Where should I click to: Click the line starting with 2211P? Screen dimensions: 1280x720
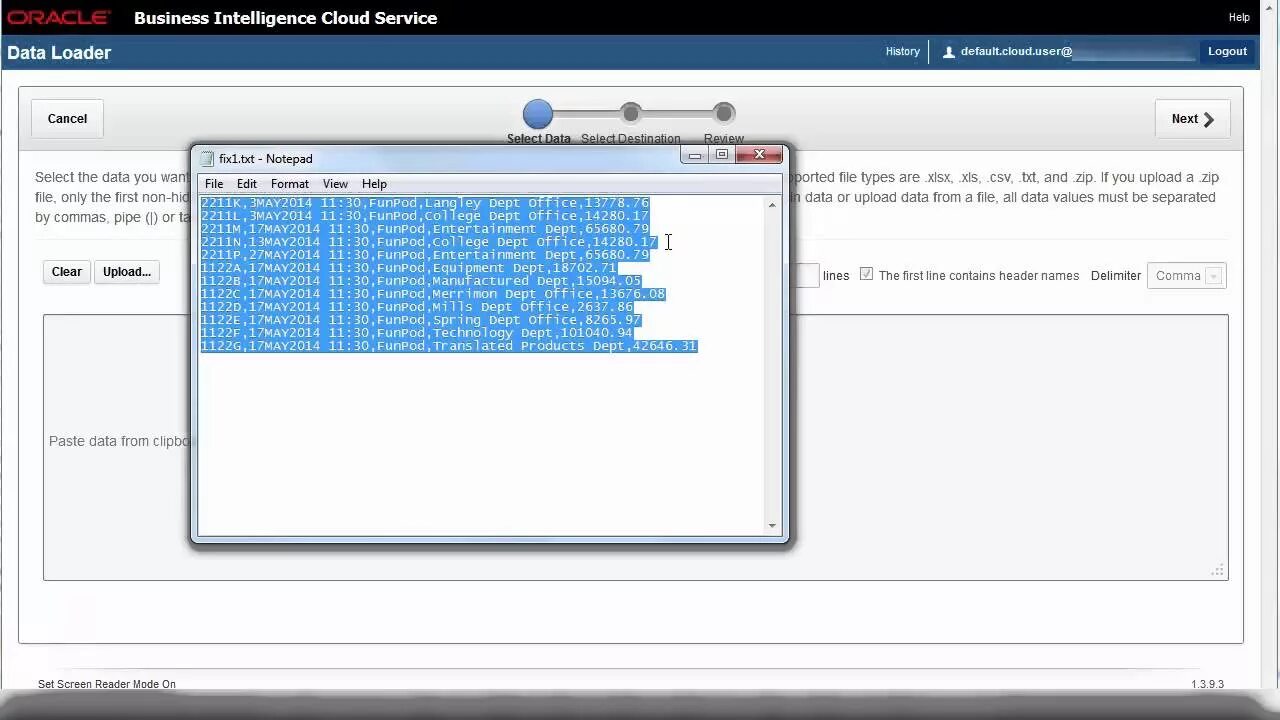pos(425,255)
